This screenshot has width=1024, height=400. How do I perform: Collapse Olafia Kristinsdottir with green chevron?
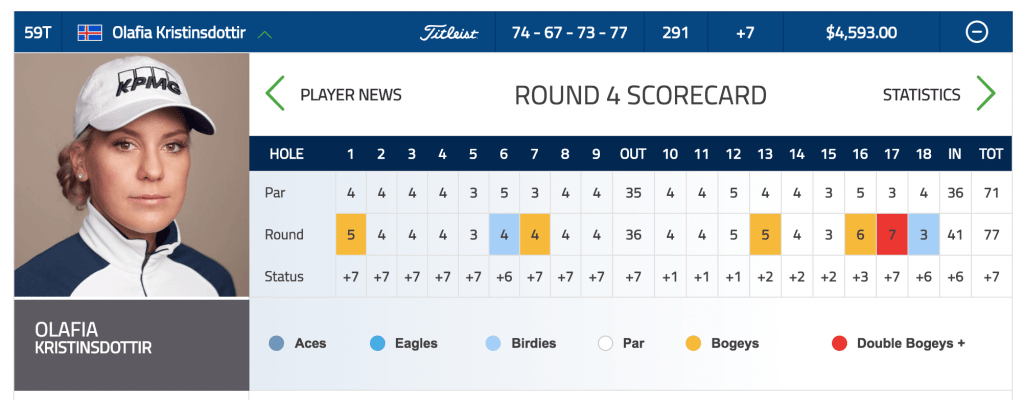pos(264,33)
